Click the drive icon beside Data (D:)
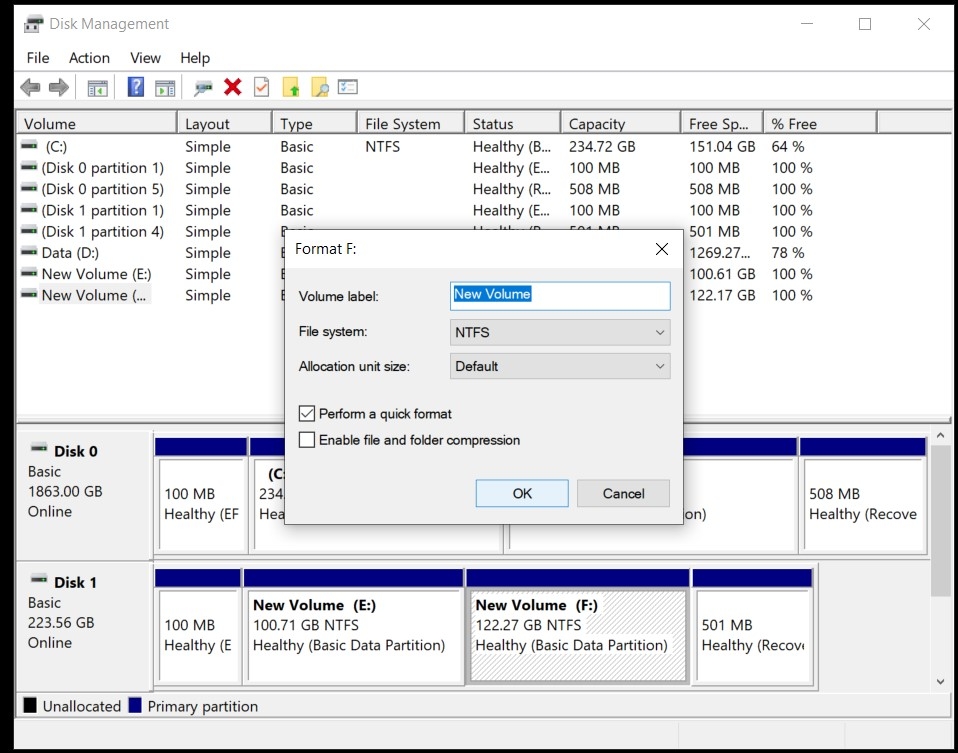The height and width of the screenshot is (753, 958). (29, 251)
